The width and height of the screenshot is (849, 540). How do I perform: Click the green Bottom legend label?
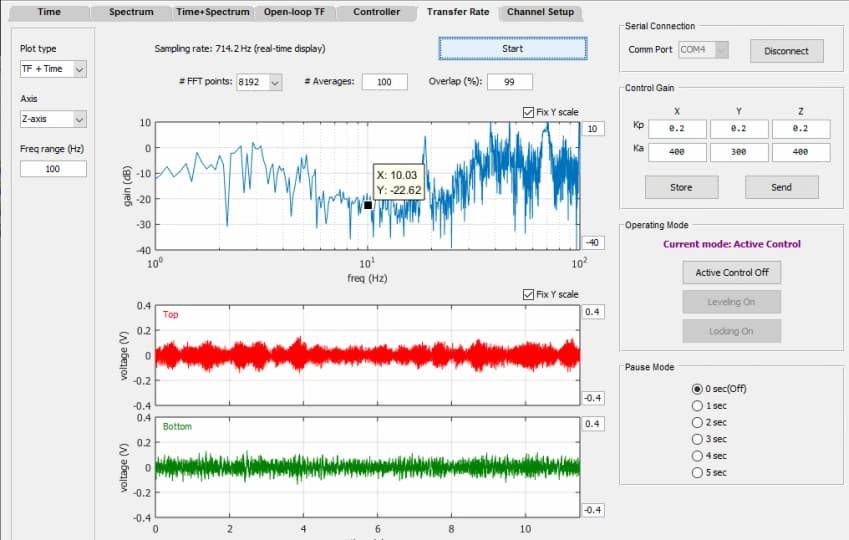pyautogui.click(x=177, y=427)
